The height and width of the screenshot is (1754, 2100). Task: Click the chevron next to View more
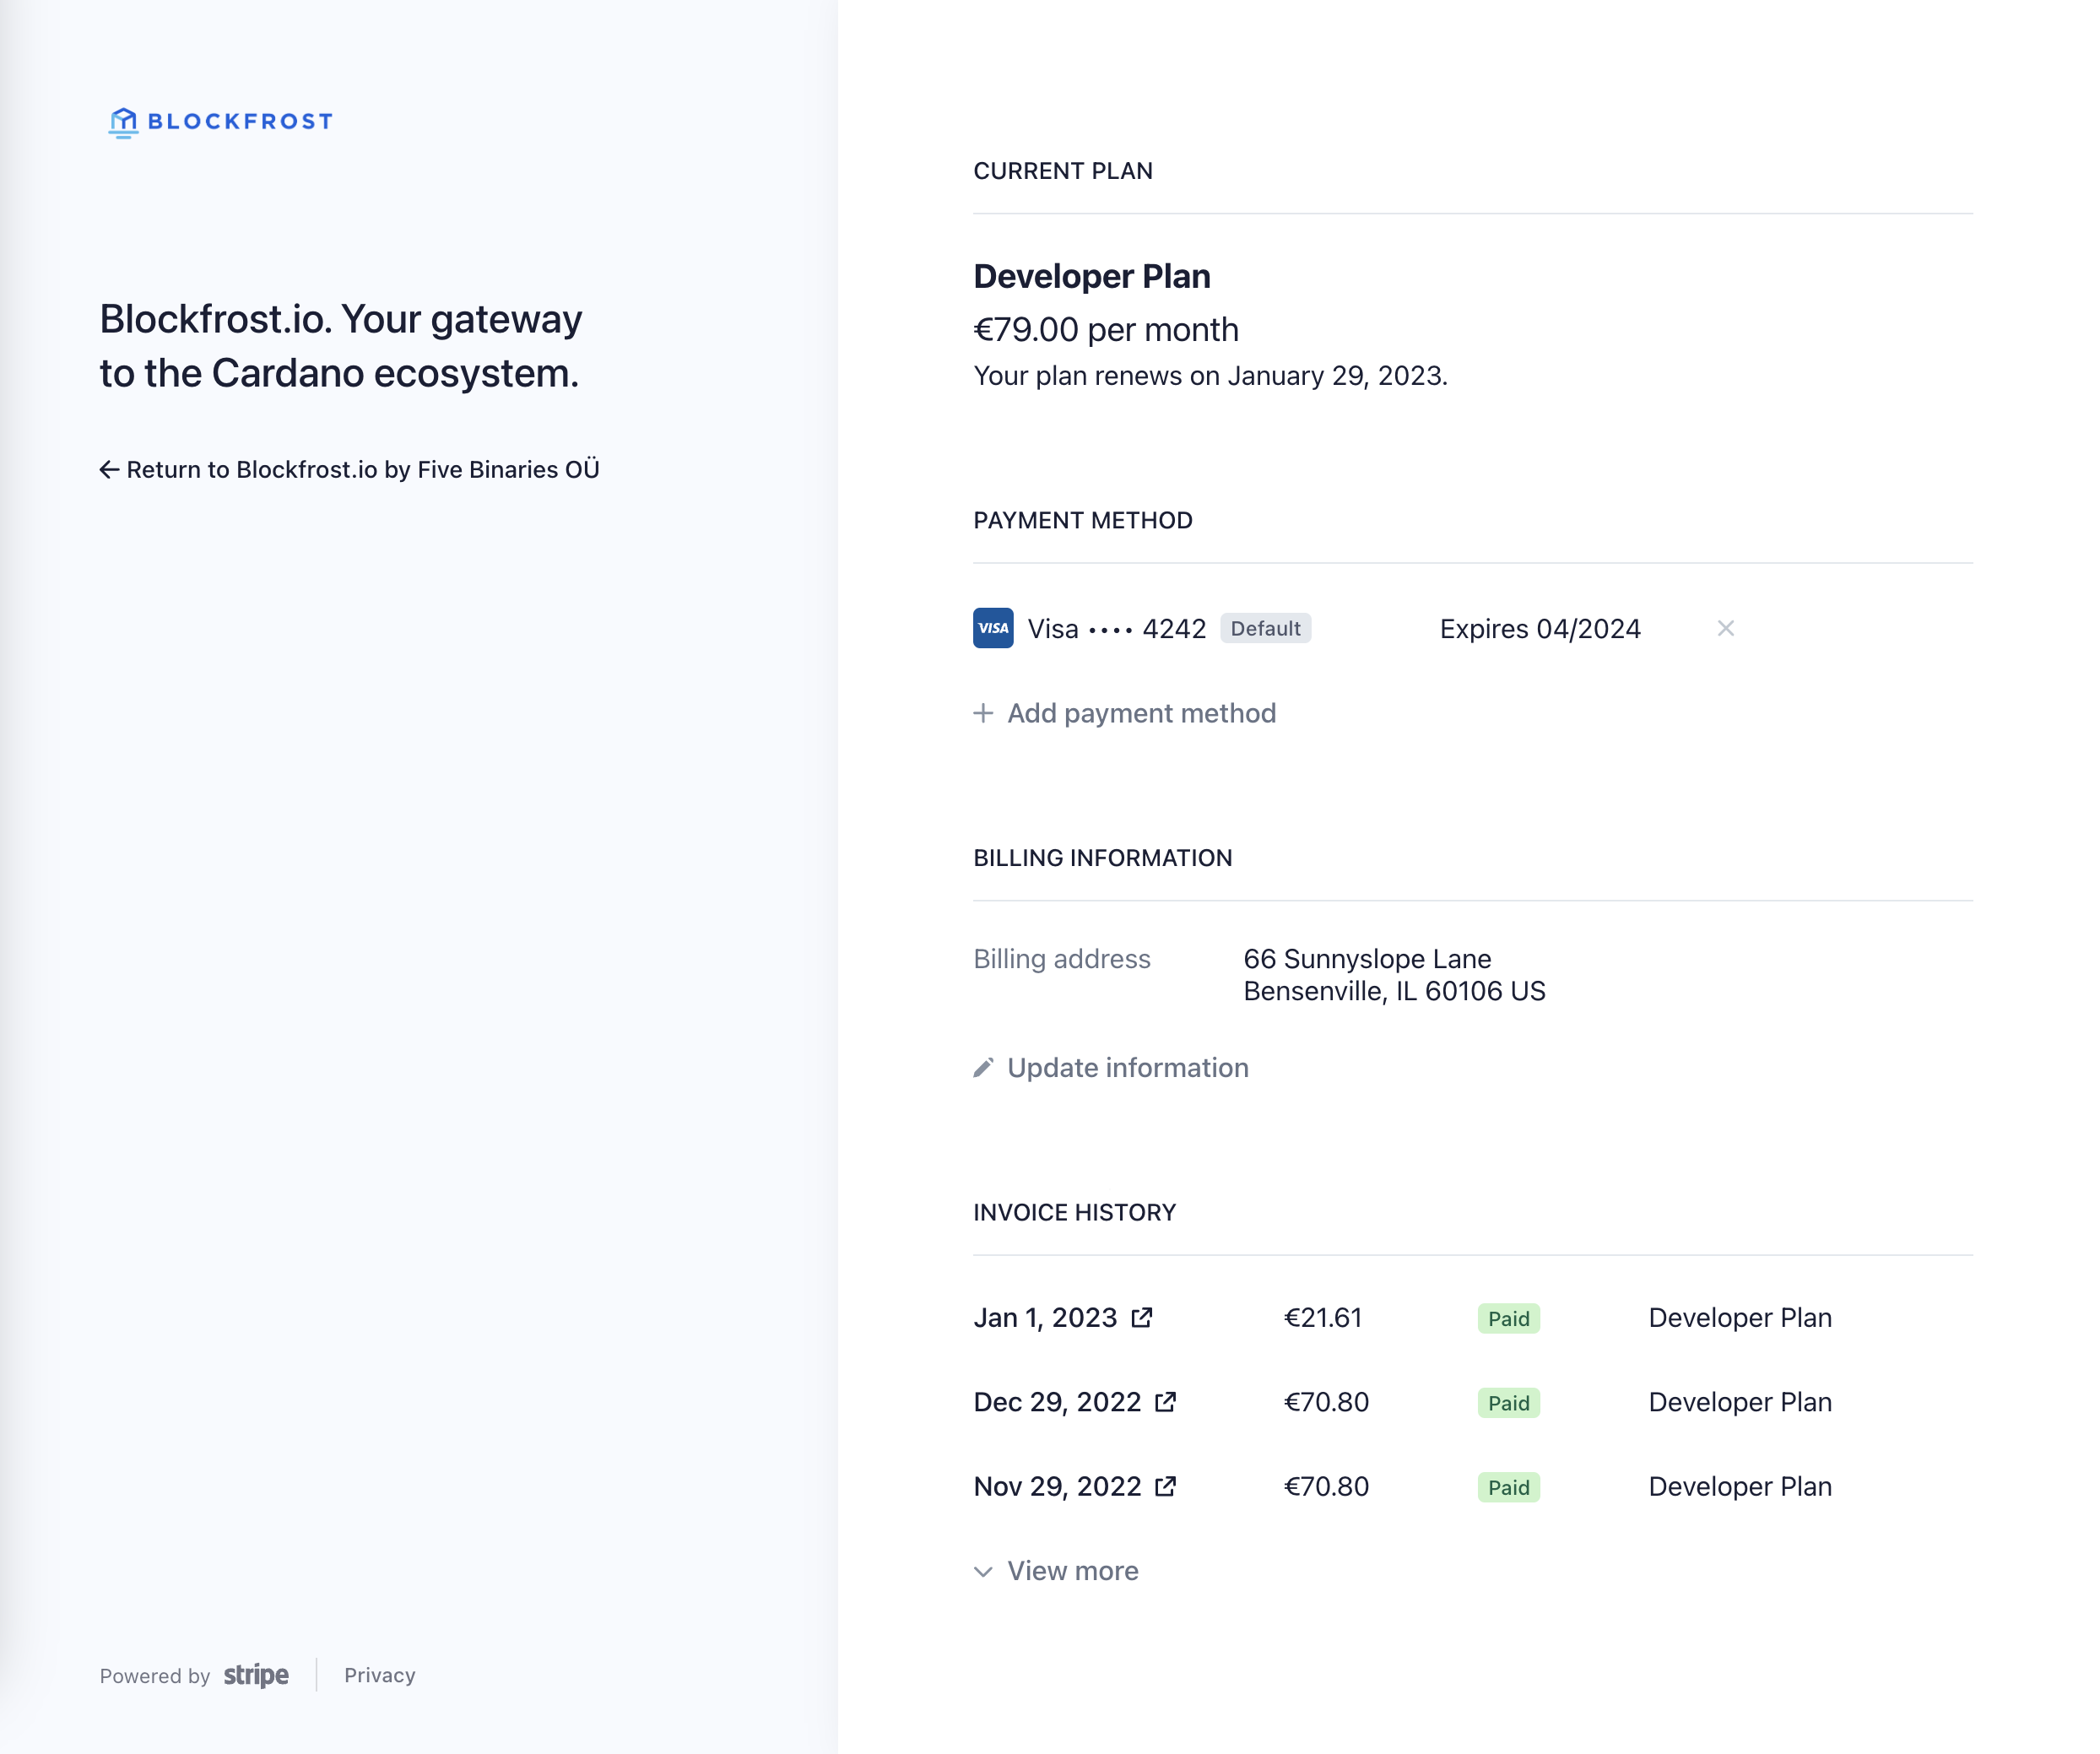pyautogui.click(x=983, y=1572)
